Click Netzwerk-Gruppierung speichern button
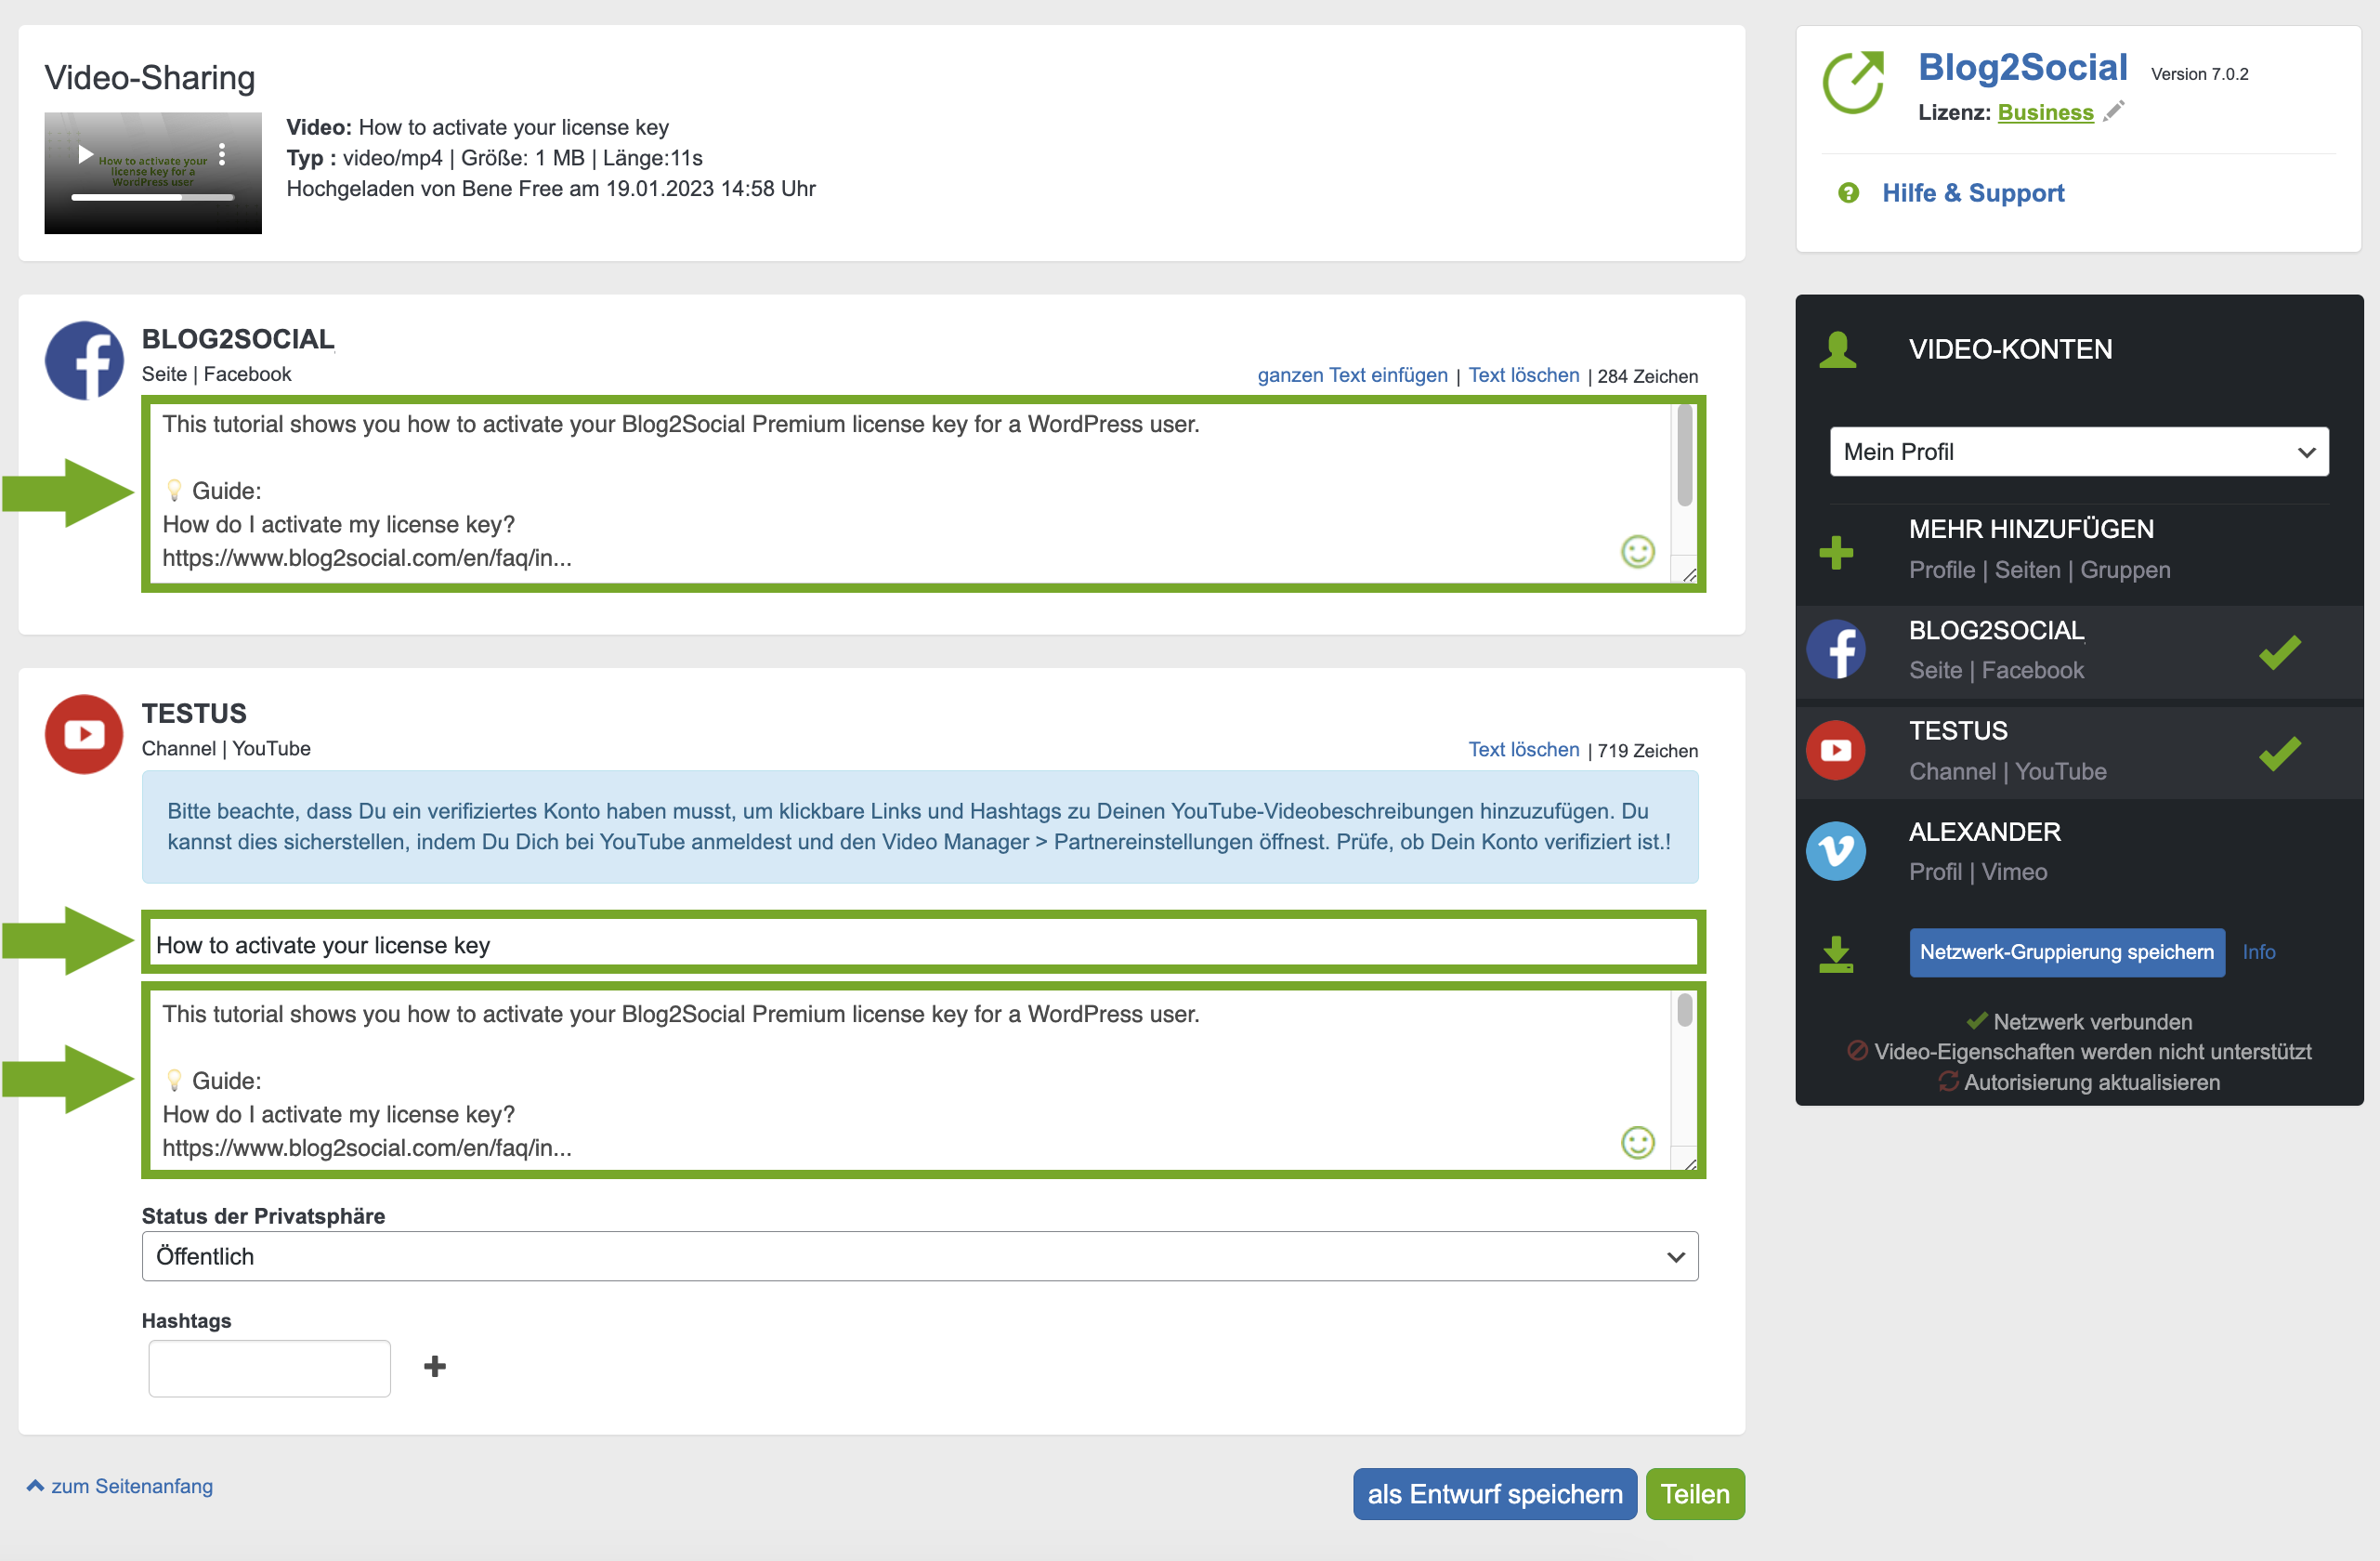2380x1561 pixels. 2066,952
